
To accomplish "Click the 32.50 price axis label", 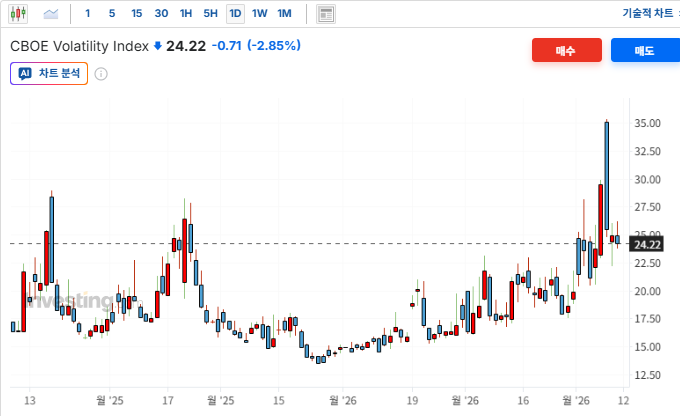I will [x=647, y=151].
